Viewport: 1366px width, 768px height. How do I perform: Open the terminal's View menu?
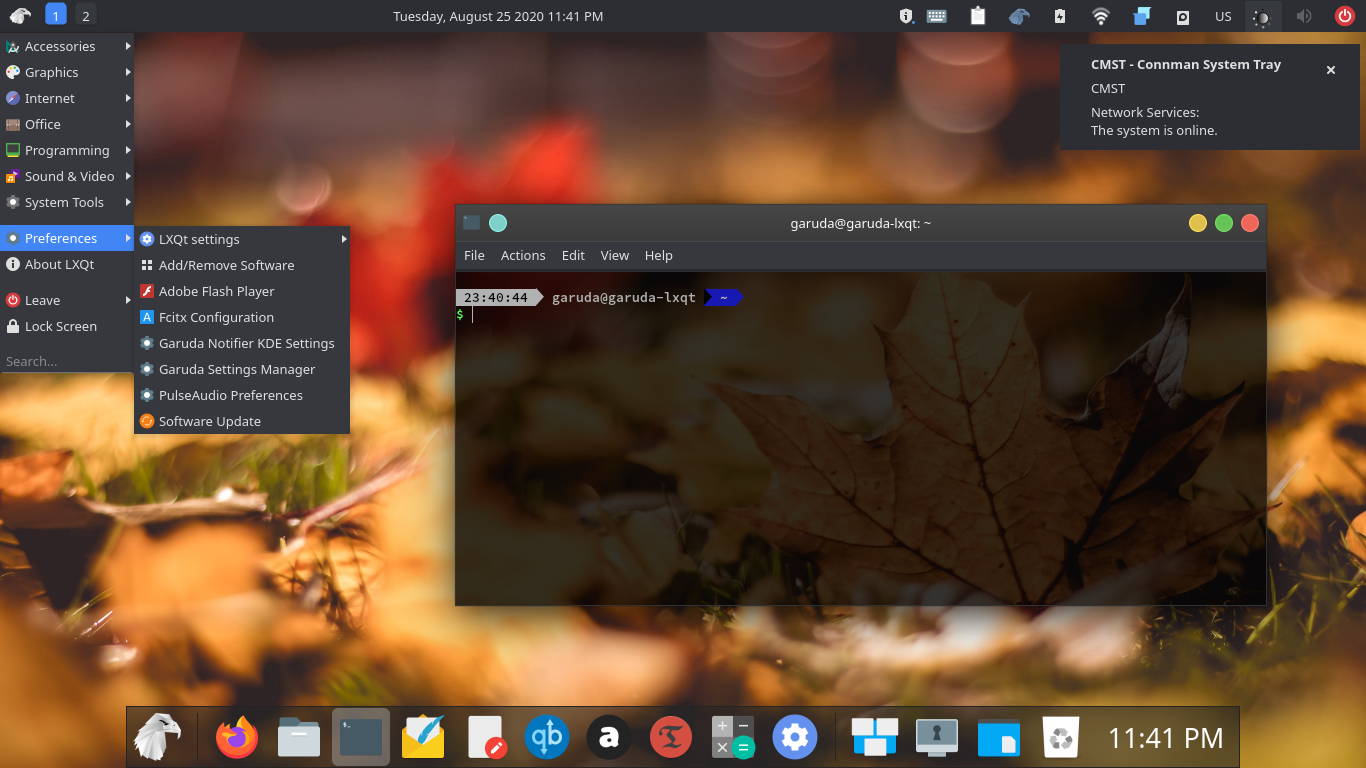[615, 255]
